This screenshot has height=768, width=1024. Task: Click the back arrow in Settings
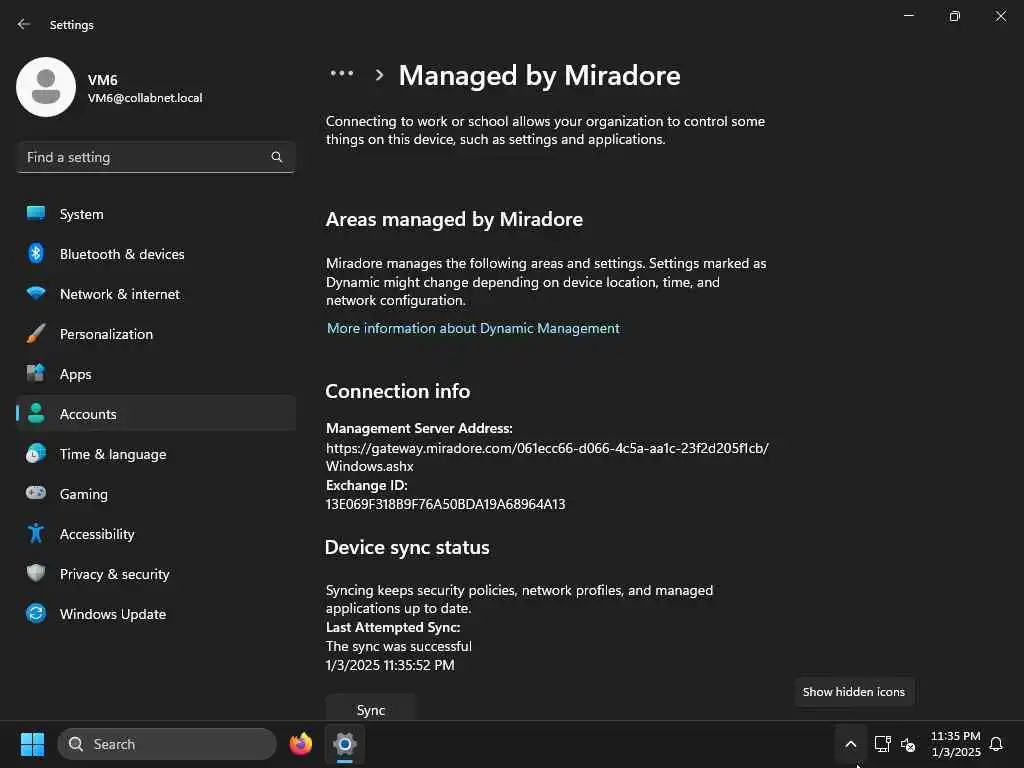24,24
